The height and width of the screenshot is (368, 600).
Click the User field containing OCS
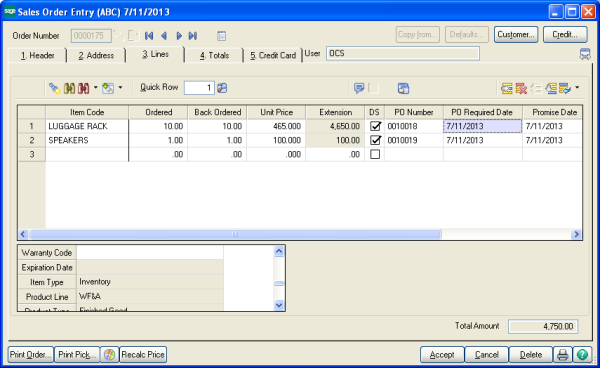coord(403,54)
